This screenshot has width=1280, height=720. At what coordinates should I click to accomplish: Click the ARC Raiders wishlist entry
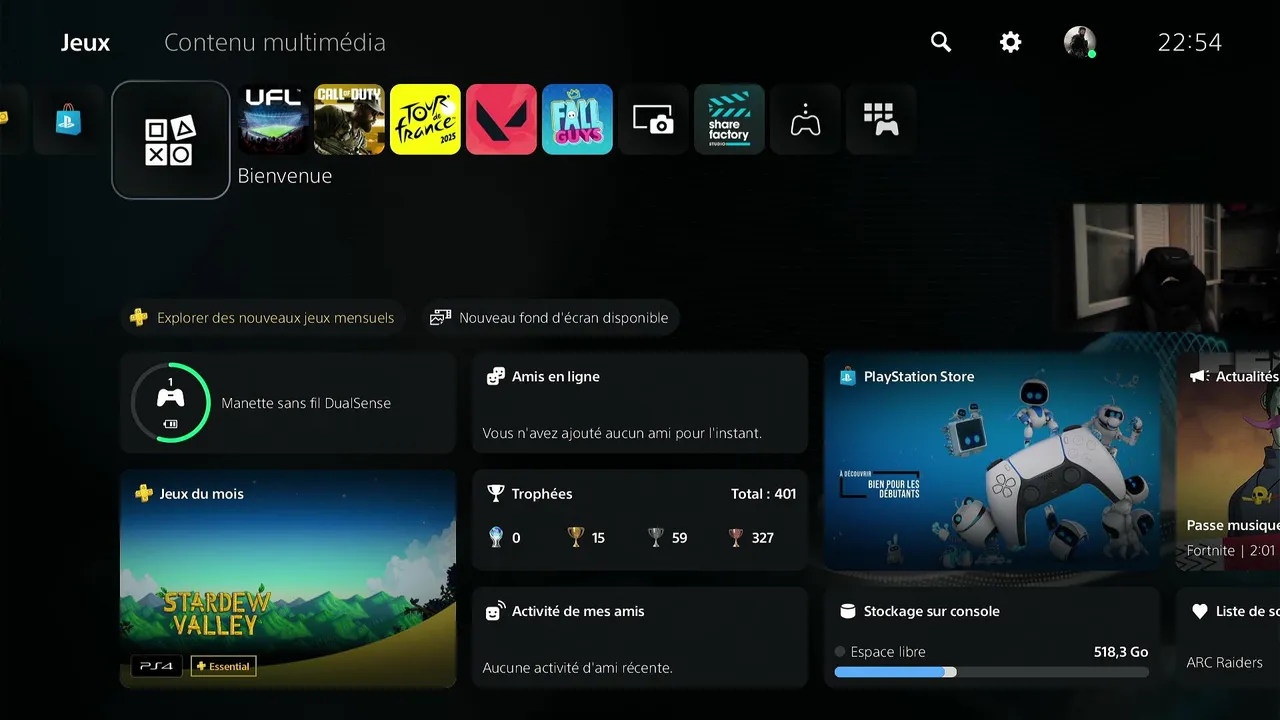pos(1224,662)
